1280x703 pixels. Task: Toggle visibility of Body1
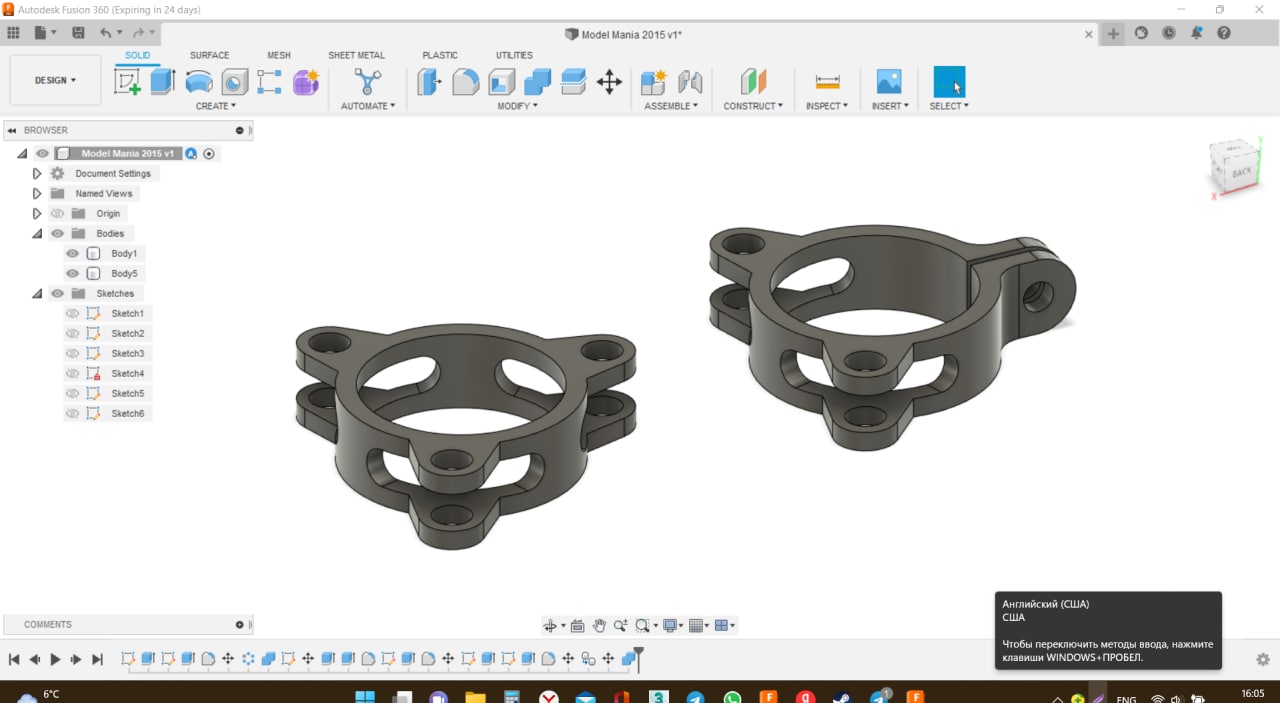click(72, 254)
